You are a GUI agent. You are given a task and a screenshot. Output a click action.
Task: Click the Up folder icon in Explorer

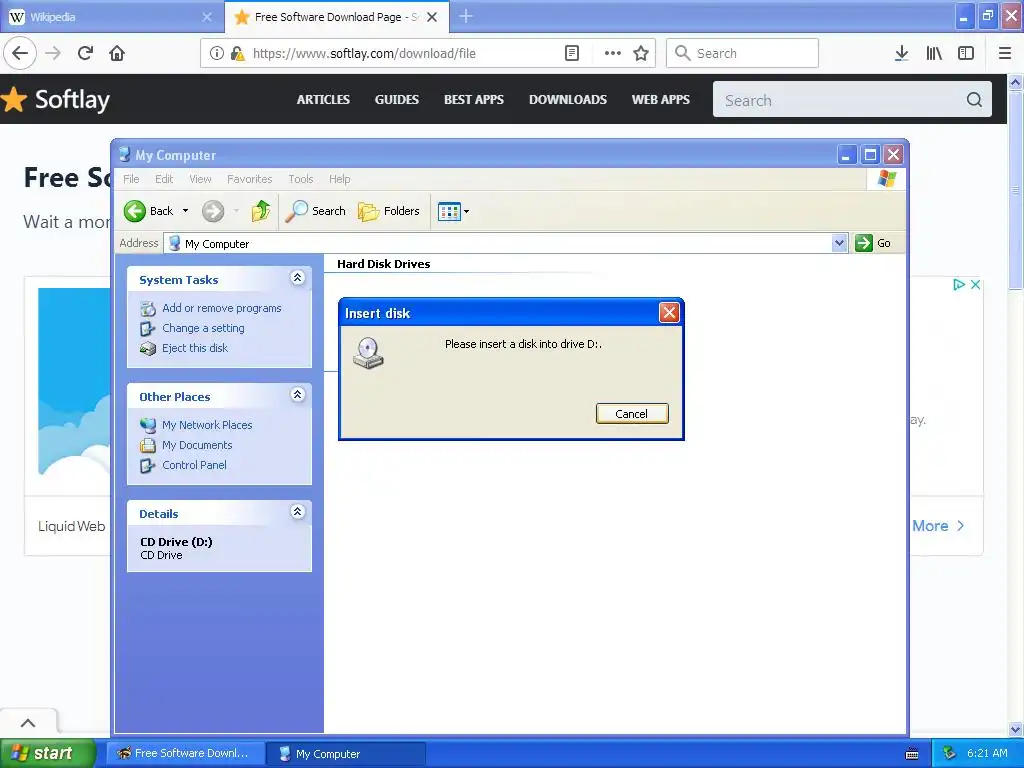261,211
